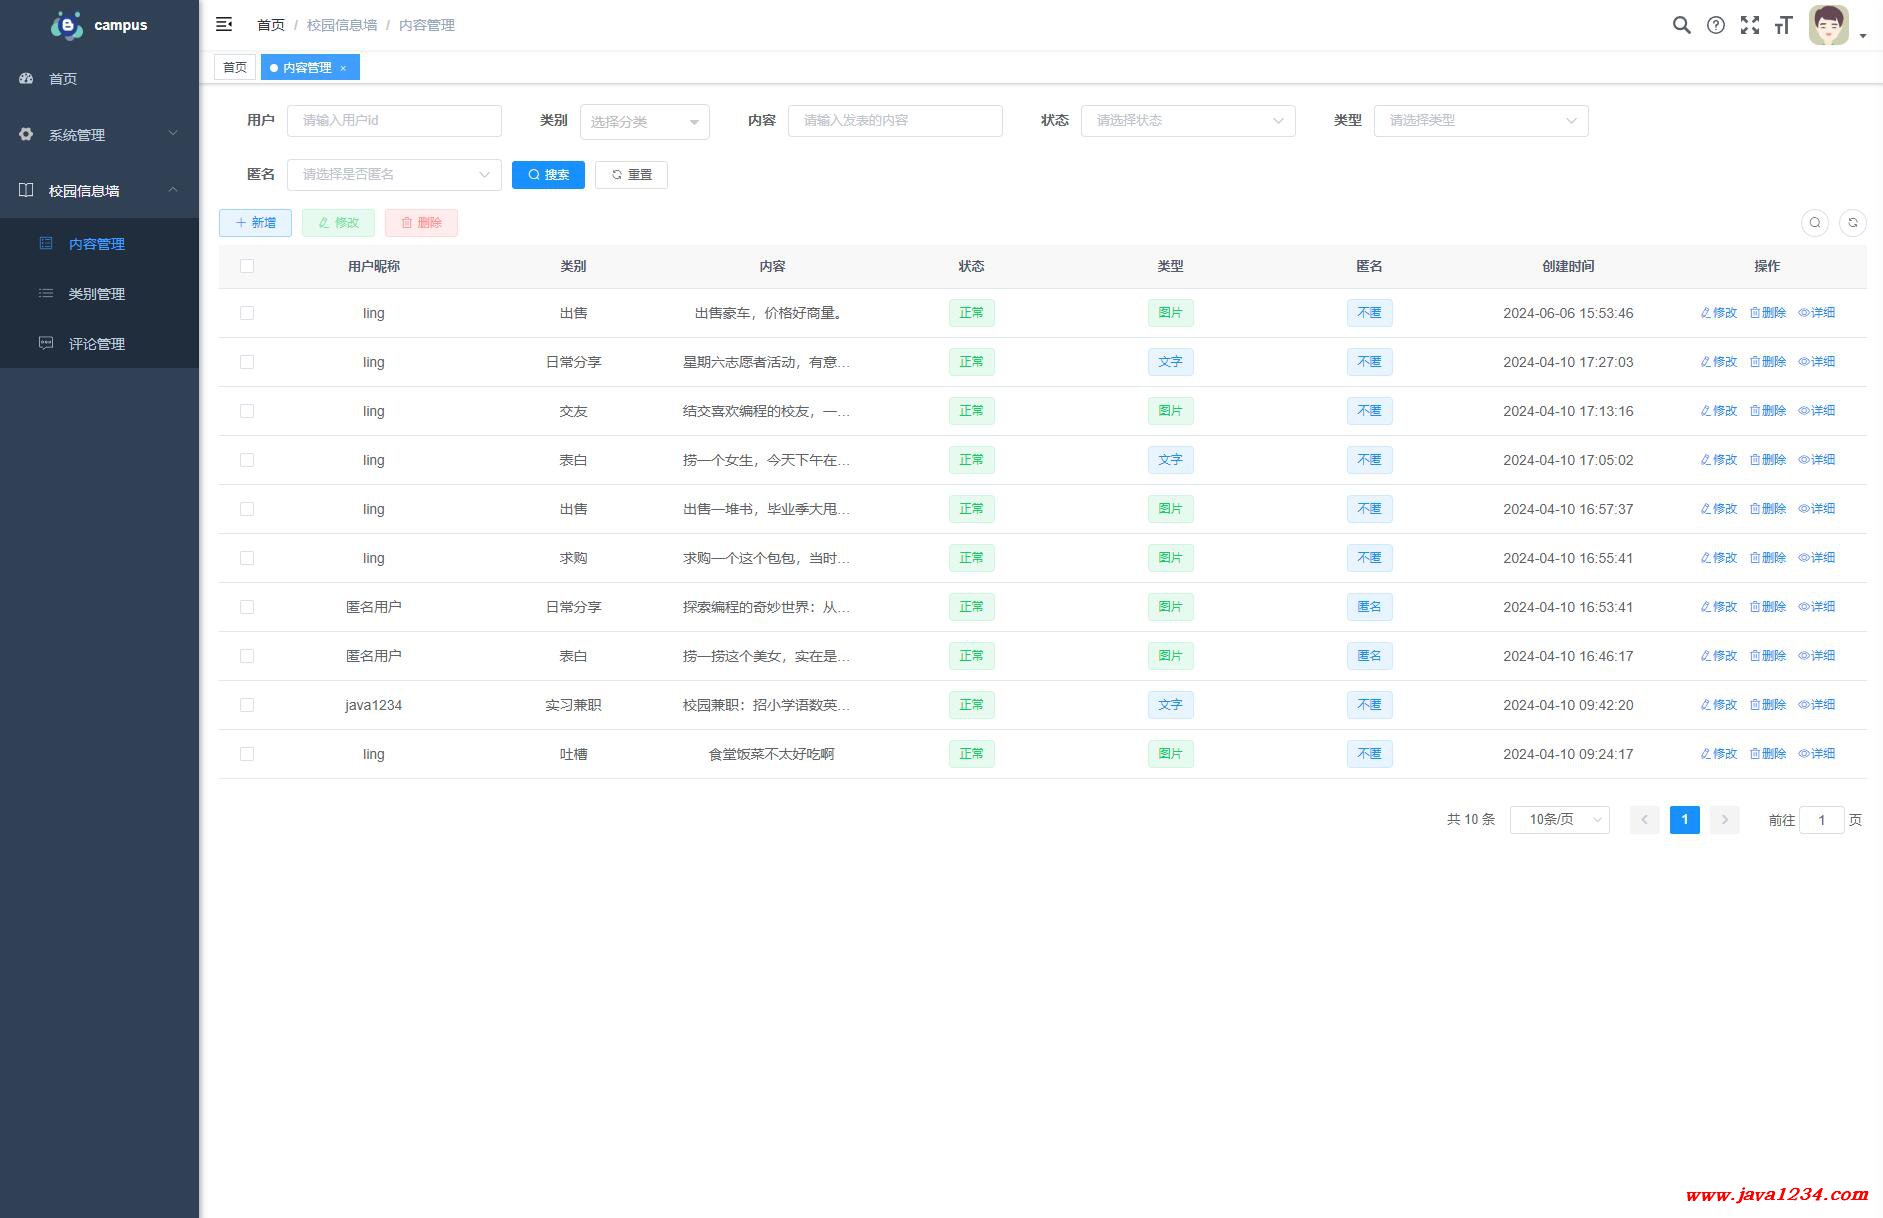Close the 内容管理 tab
1883x1218 pixels.
(x=343, y=68)
